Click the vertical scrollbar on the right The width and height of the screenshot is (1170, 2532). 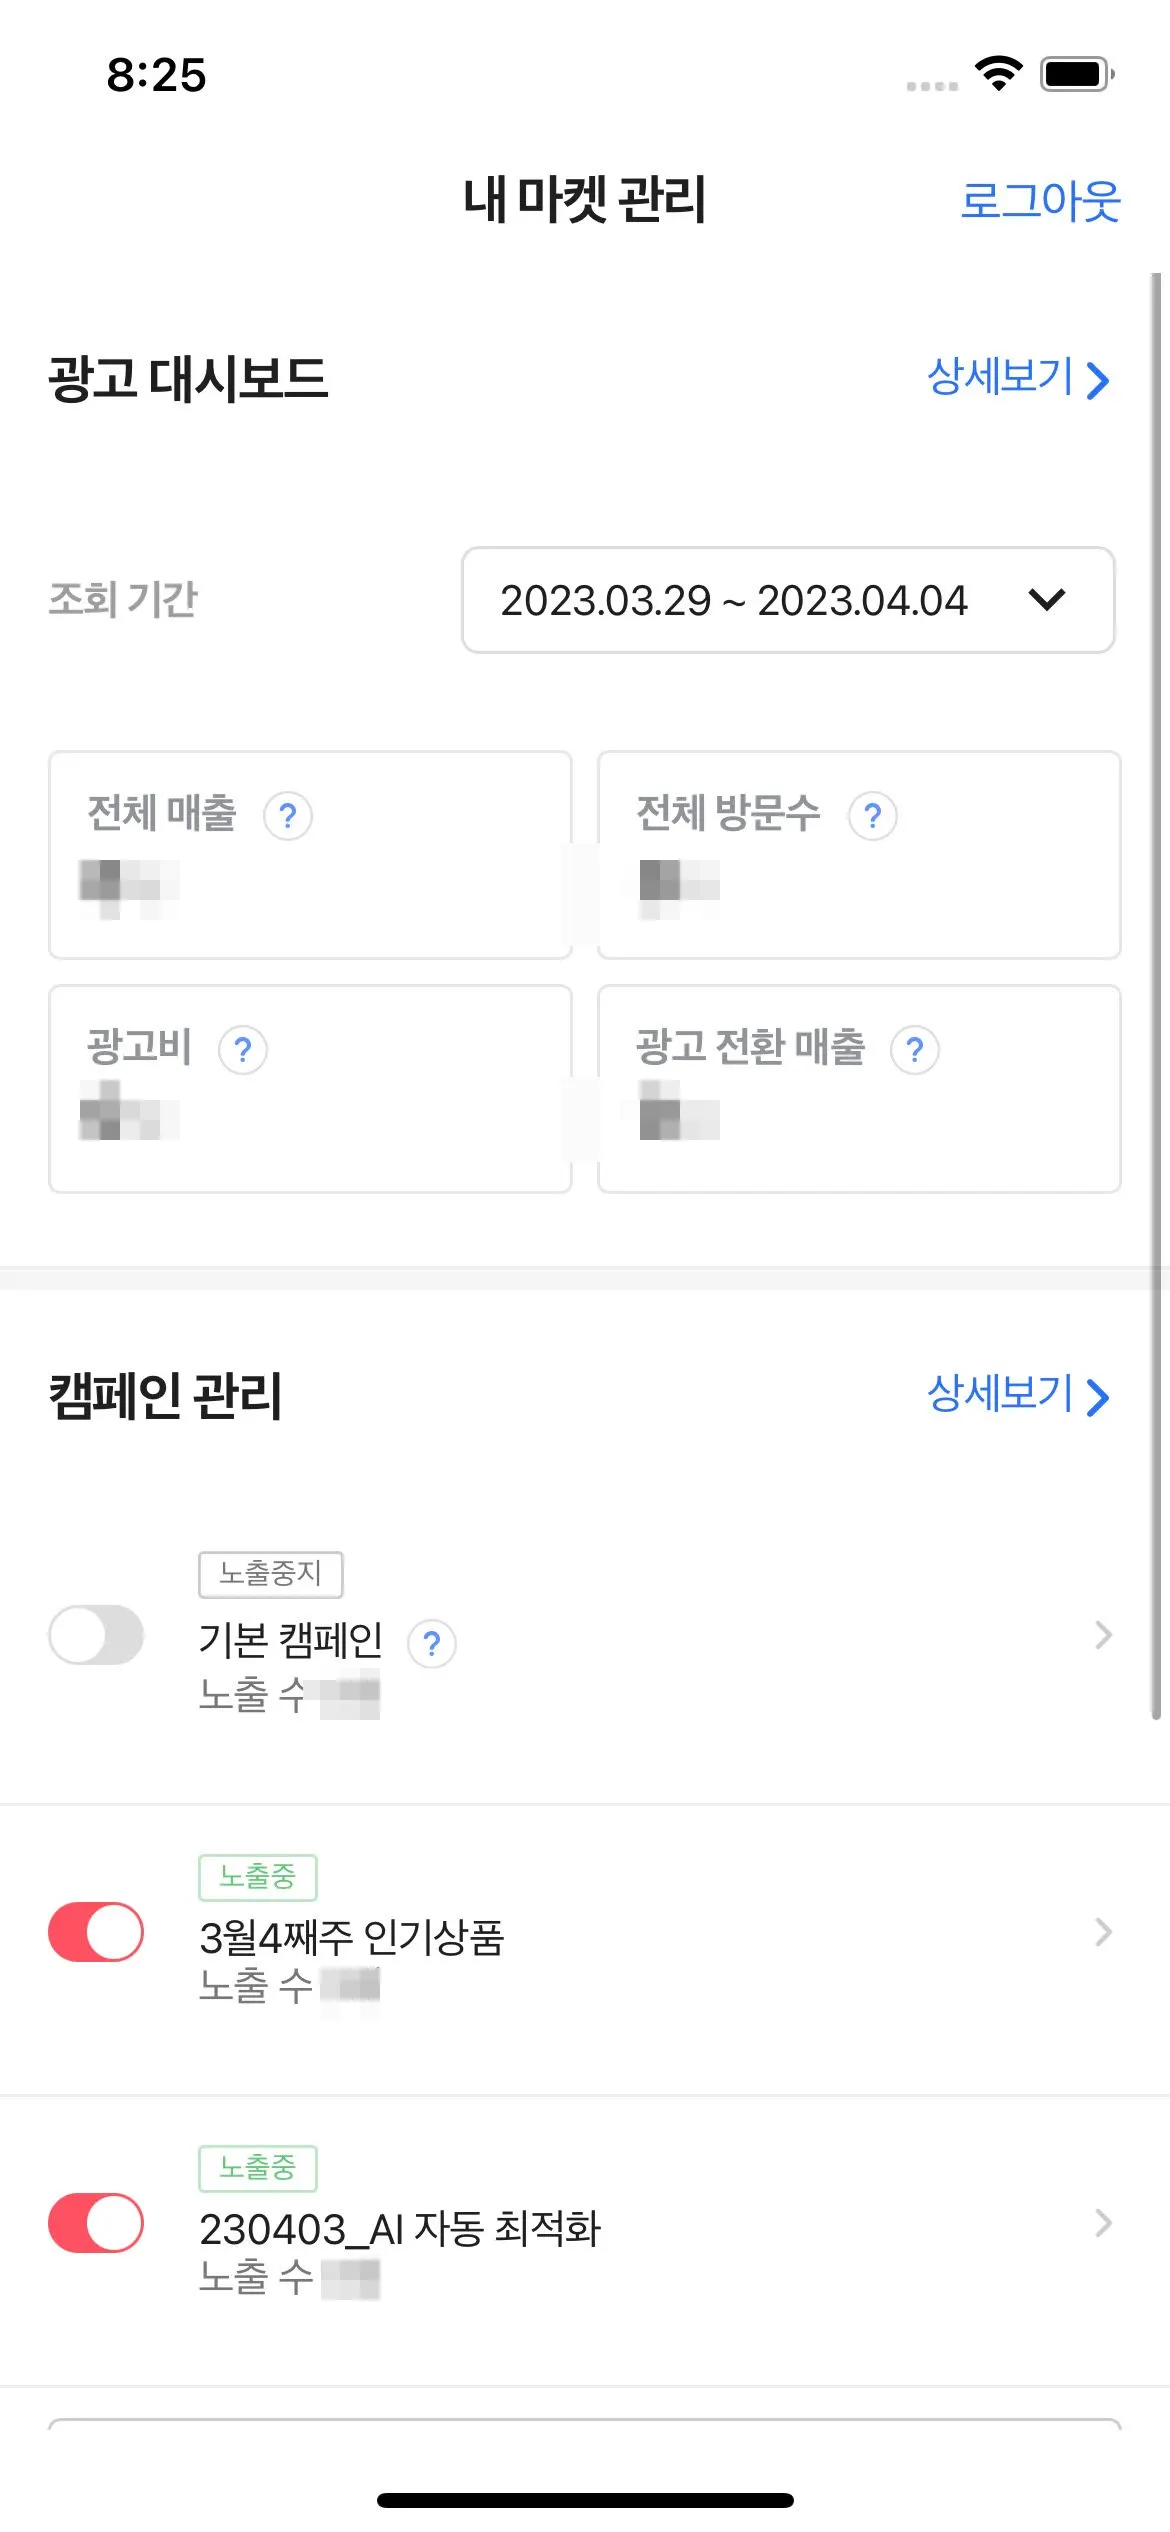click(1156, 1000)
